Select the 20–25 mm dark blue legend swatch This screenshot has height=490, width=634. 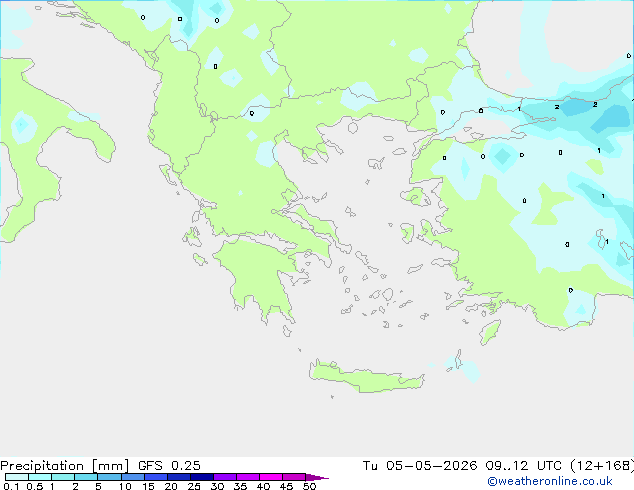179,477
